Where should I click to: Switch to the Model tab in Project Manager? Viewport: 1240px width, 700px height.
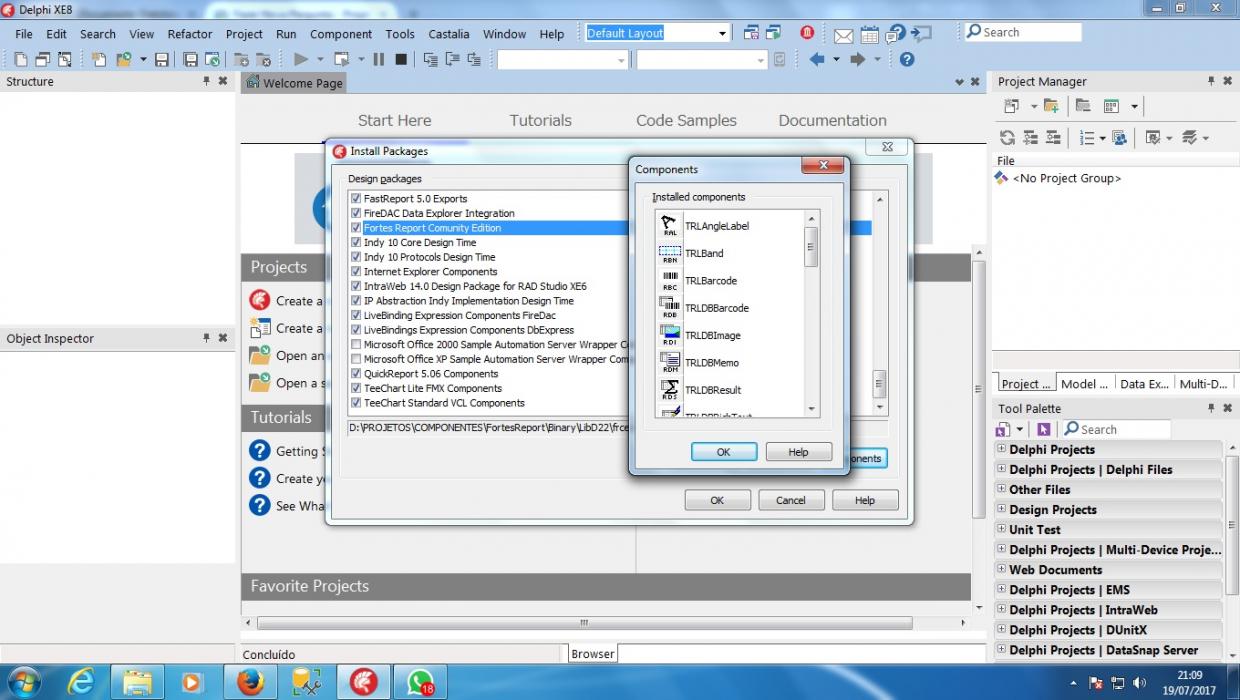point(1084,383)
